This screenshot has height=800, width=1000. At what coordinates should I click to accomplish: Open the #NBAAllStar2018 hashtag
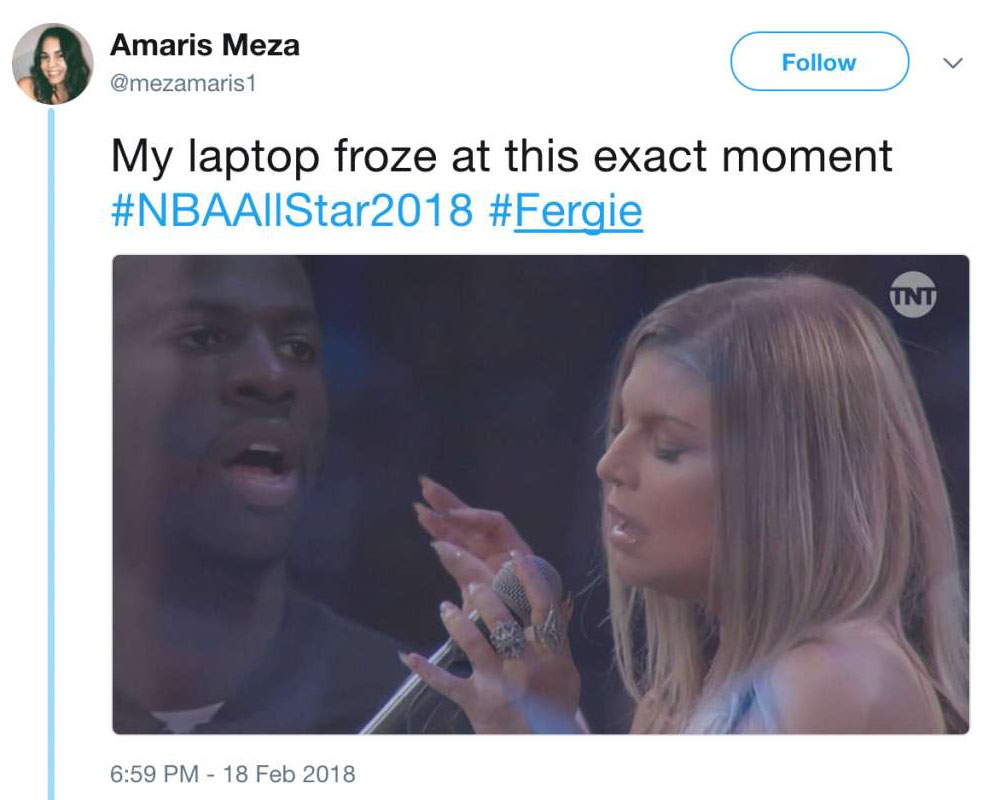tap(292, 211)
